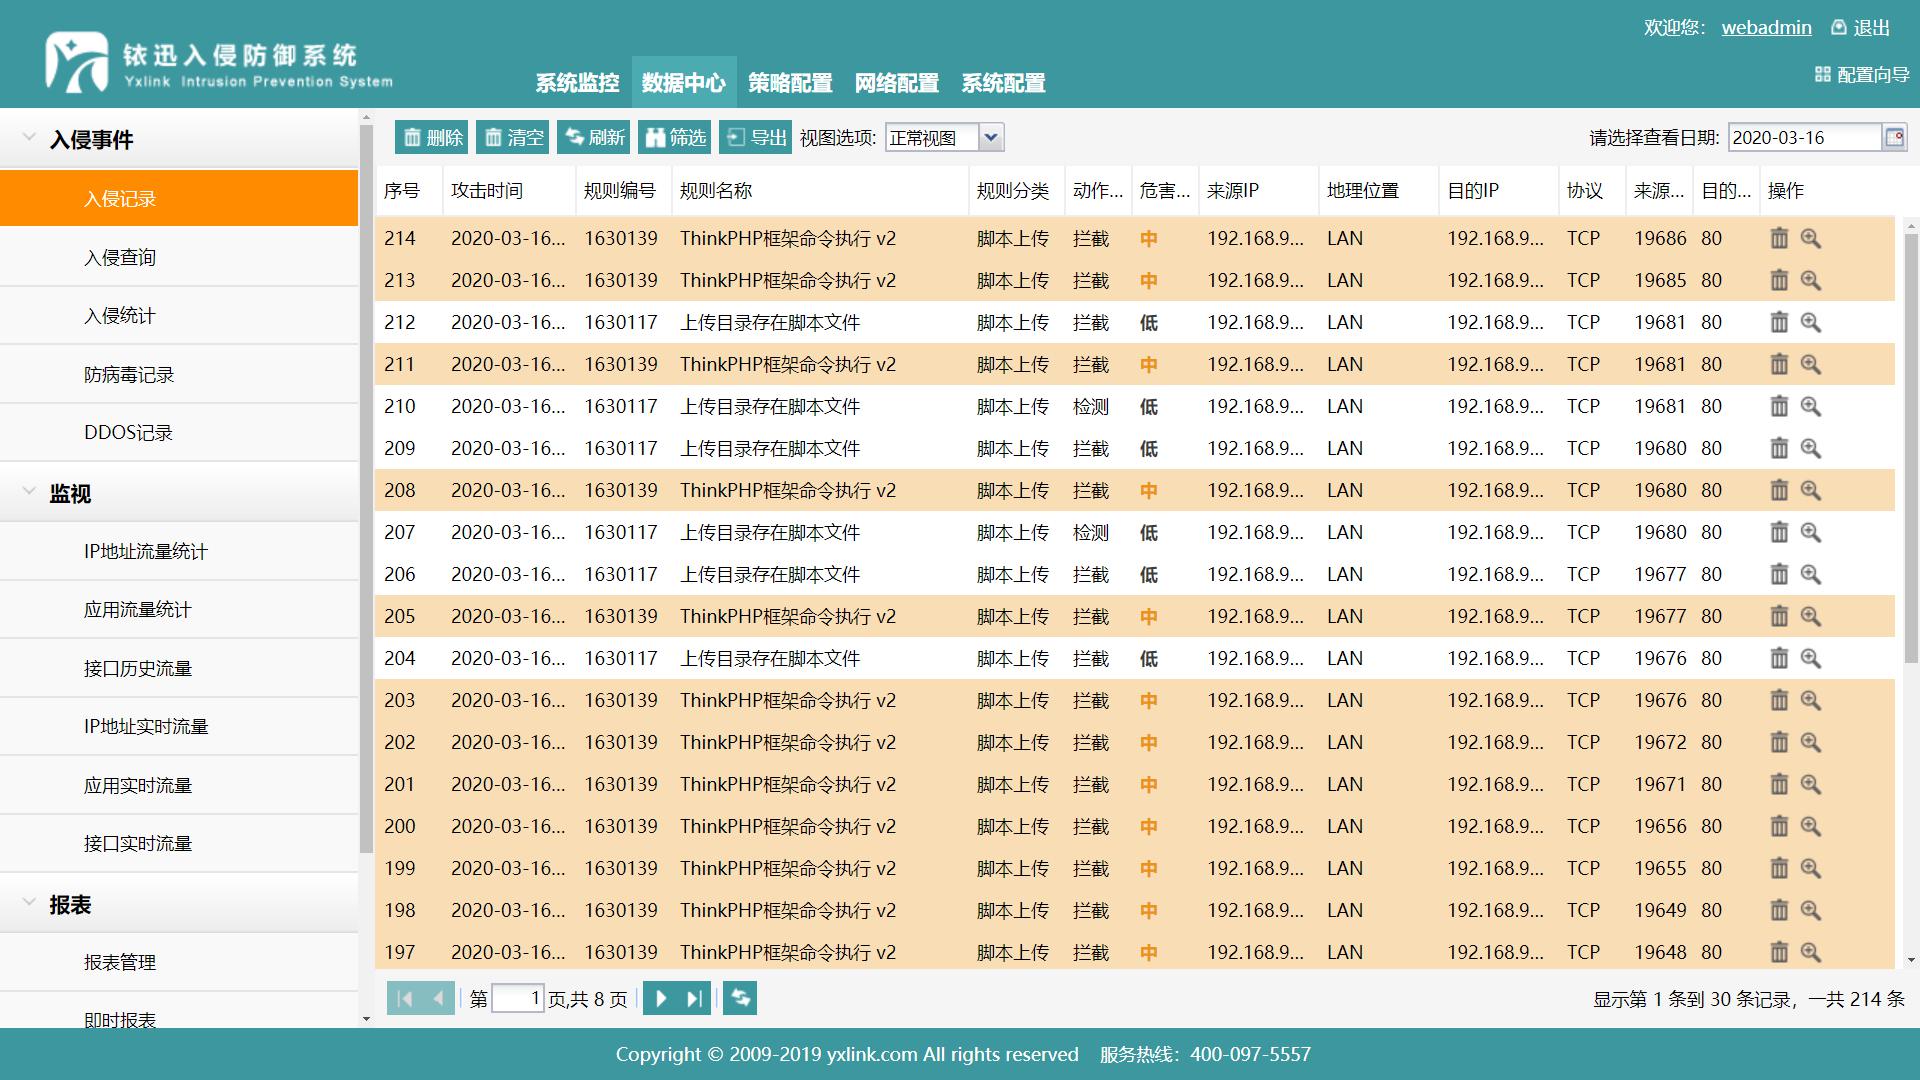Delete record 207 with trash icon

tap(1779, 532)
